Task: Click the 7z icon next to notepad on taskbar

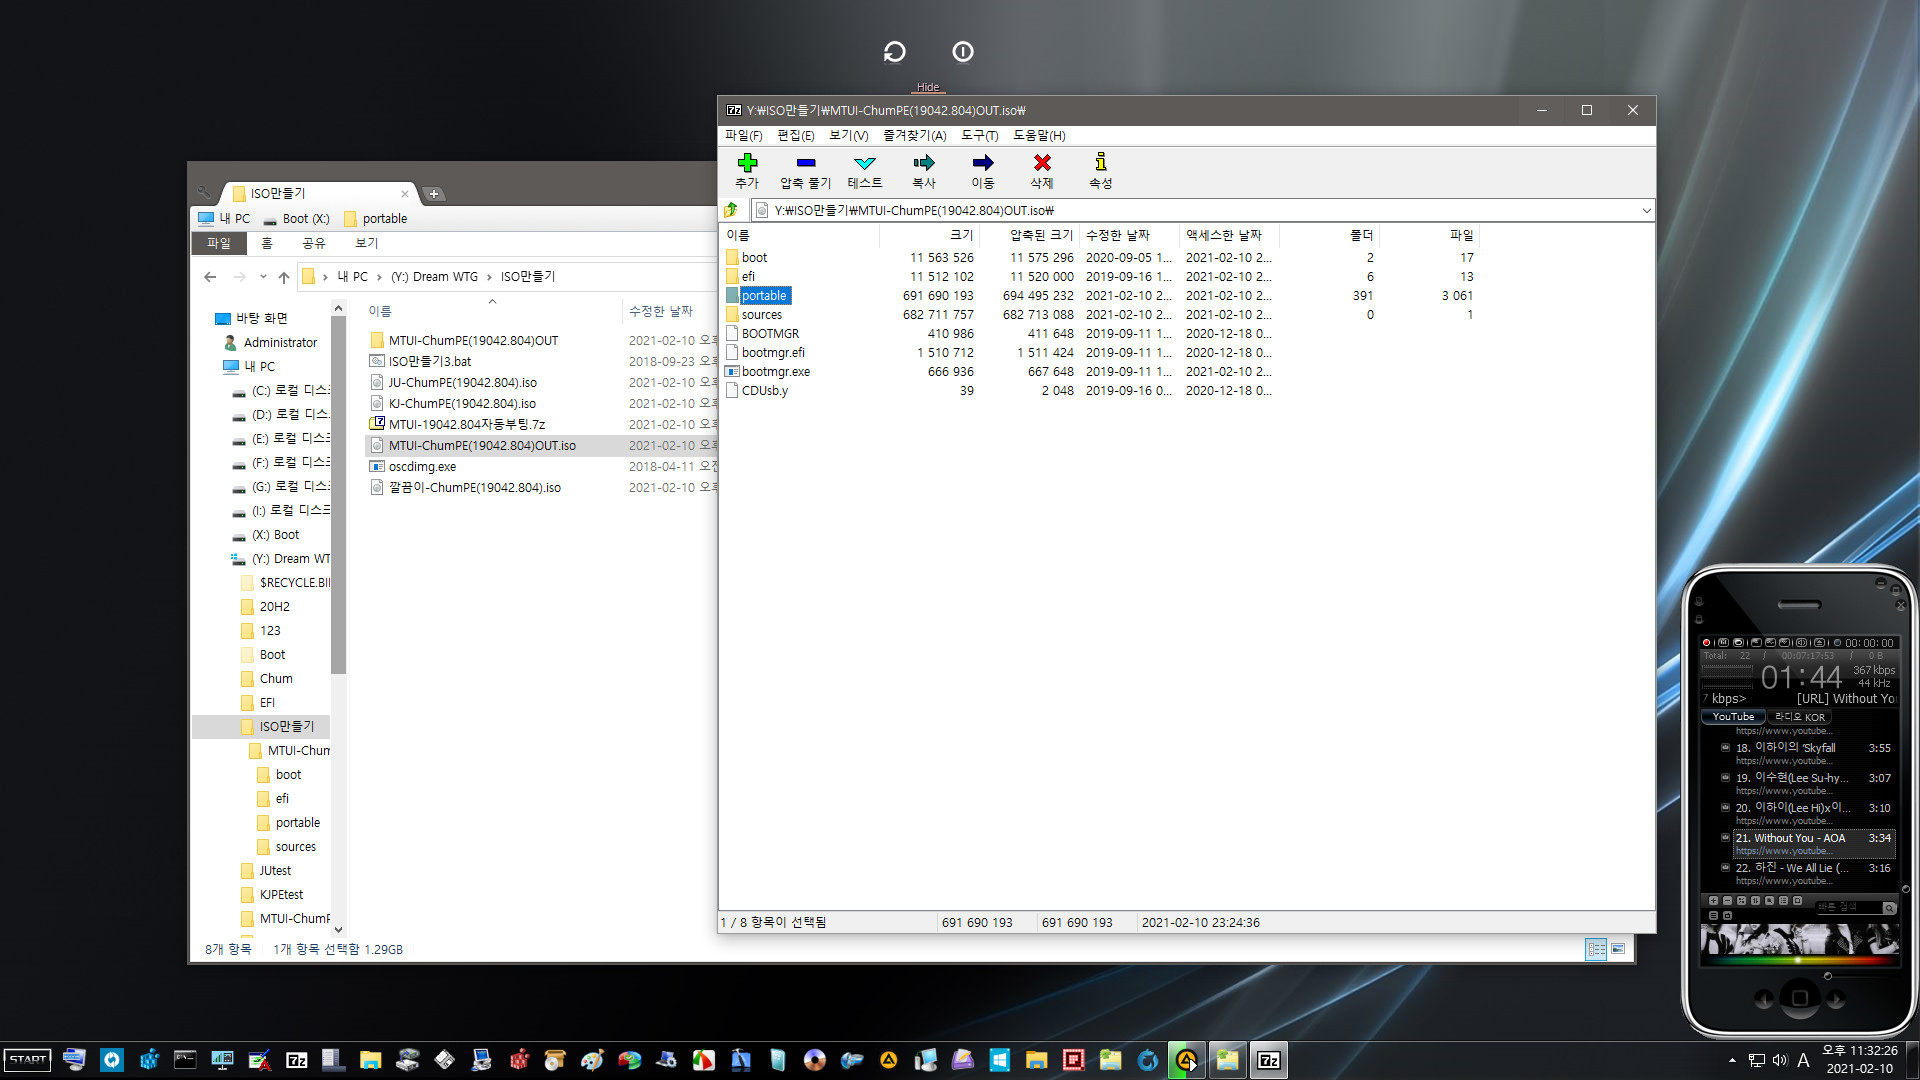Action: (x=296, y=1060)
